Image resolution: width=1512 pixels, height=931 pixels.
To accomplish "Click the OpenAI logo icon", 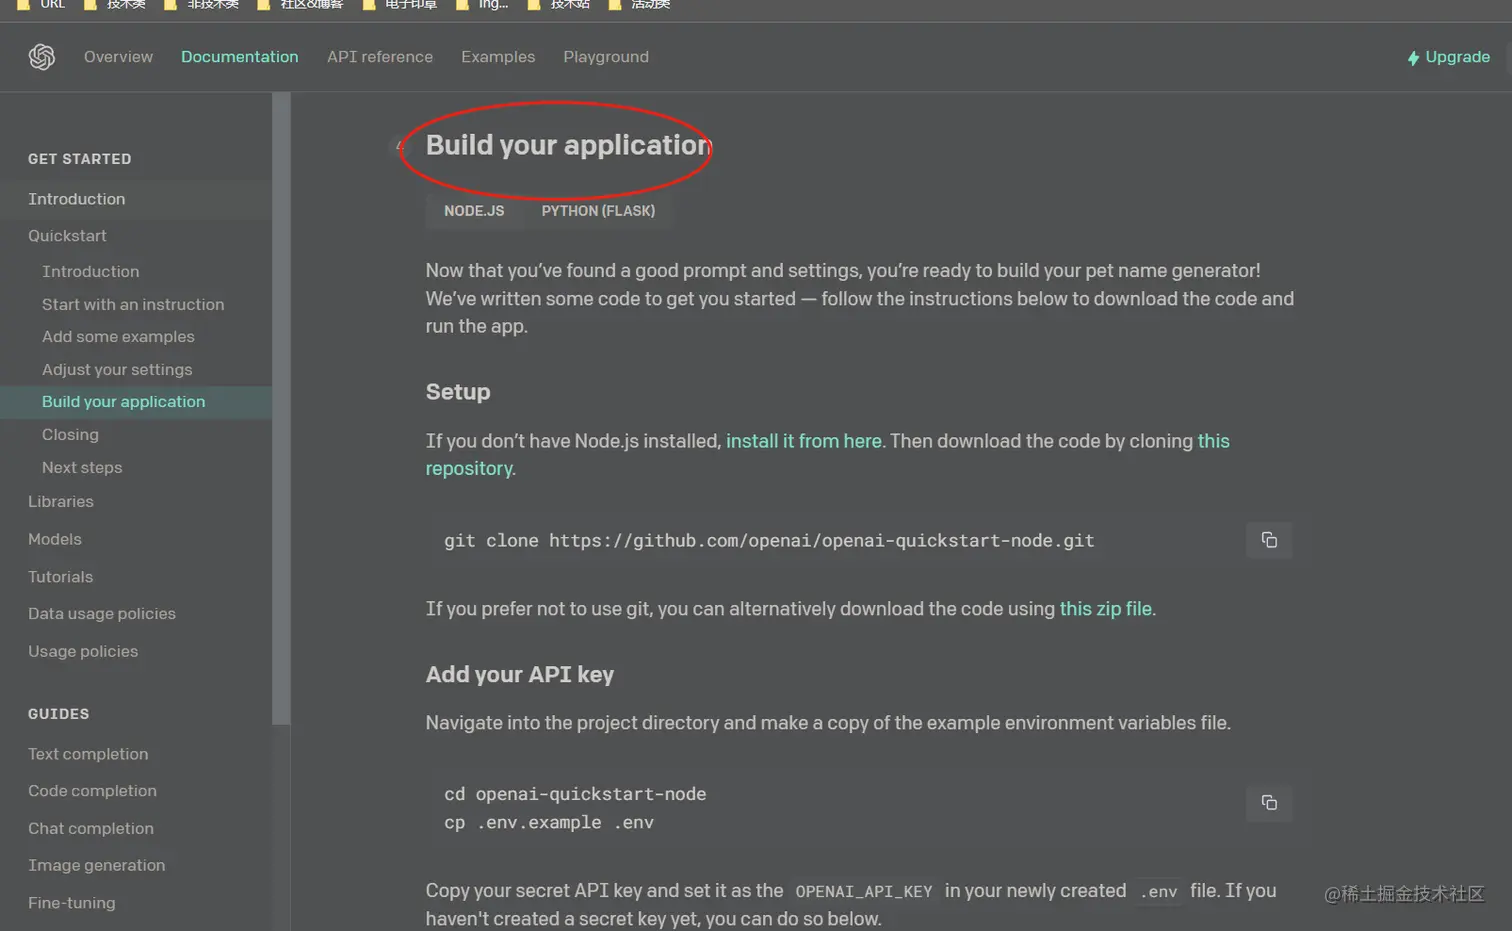I will point(42,57).
